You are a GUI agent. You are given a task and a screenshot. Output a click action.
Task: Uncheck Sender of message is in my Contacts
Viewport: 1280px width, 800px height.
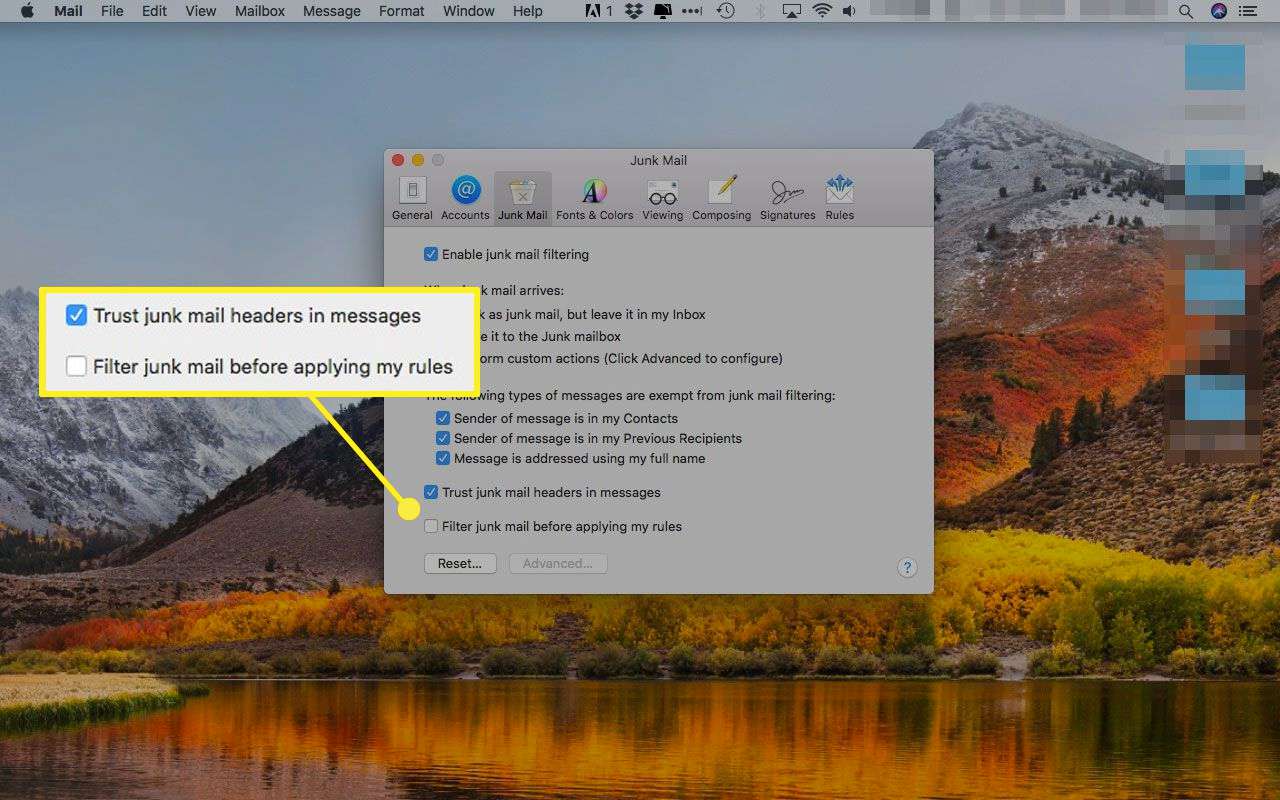[x=443, y=418]
